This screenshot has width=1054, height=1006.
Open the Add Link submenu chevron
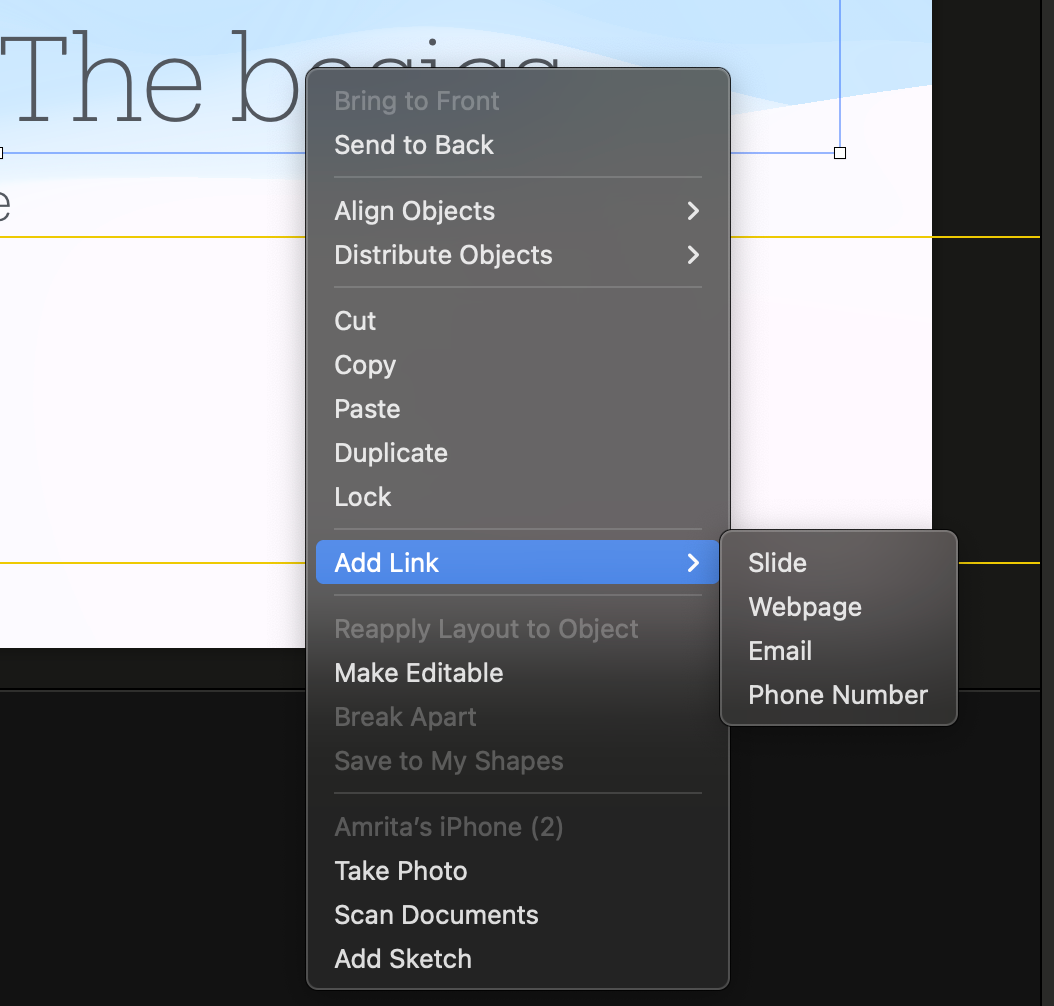[693, 562]
